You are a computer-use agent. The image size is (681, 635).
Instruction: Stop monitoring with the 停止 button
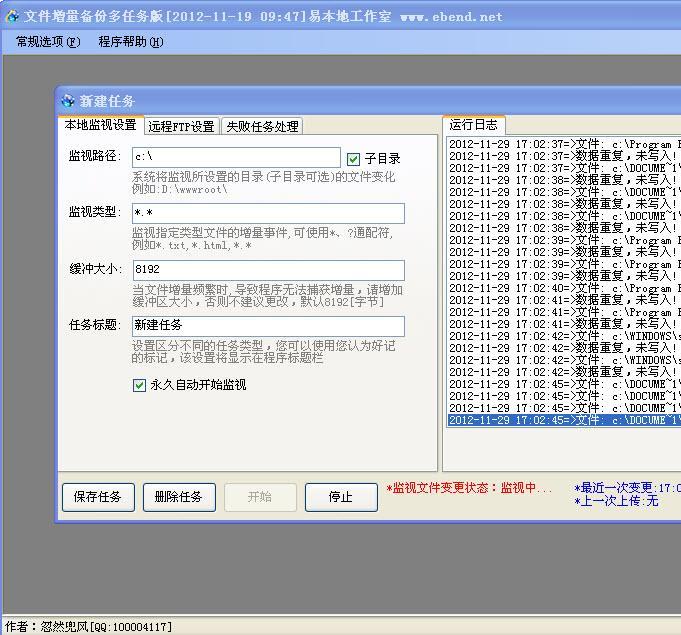point(341,497)
